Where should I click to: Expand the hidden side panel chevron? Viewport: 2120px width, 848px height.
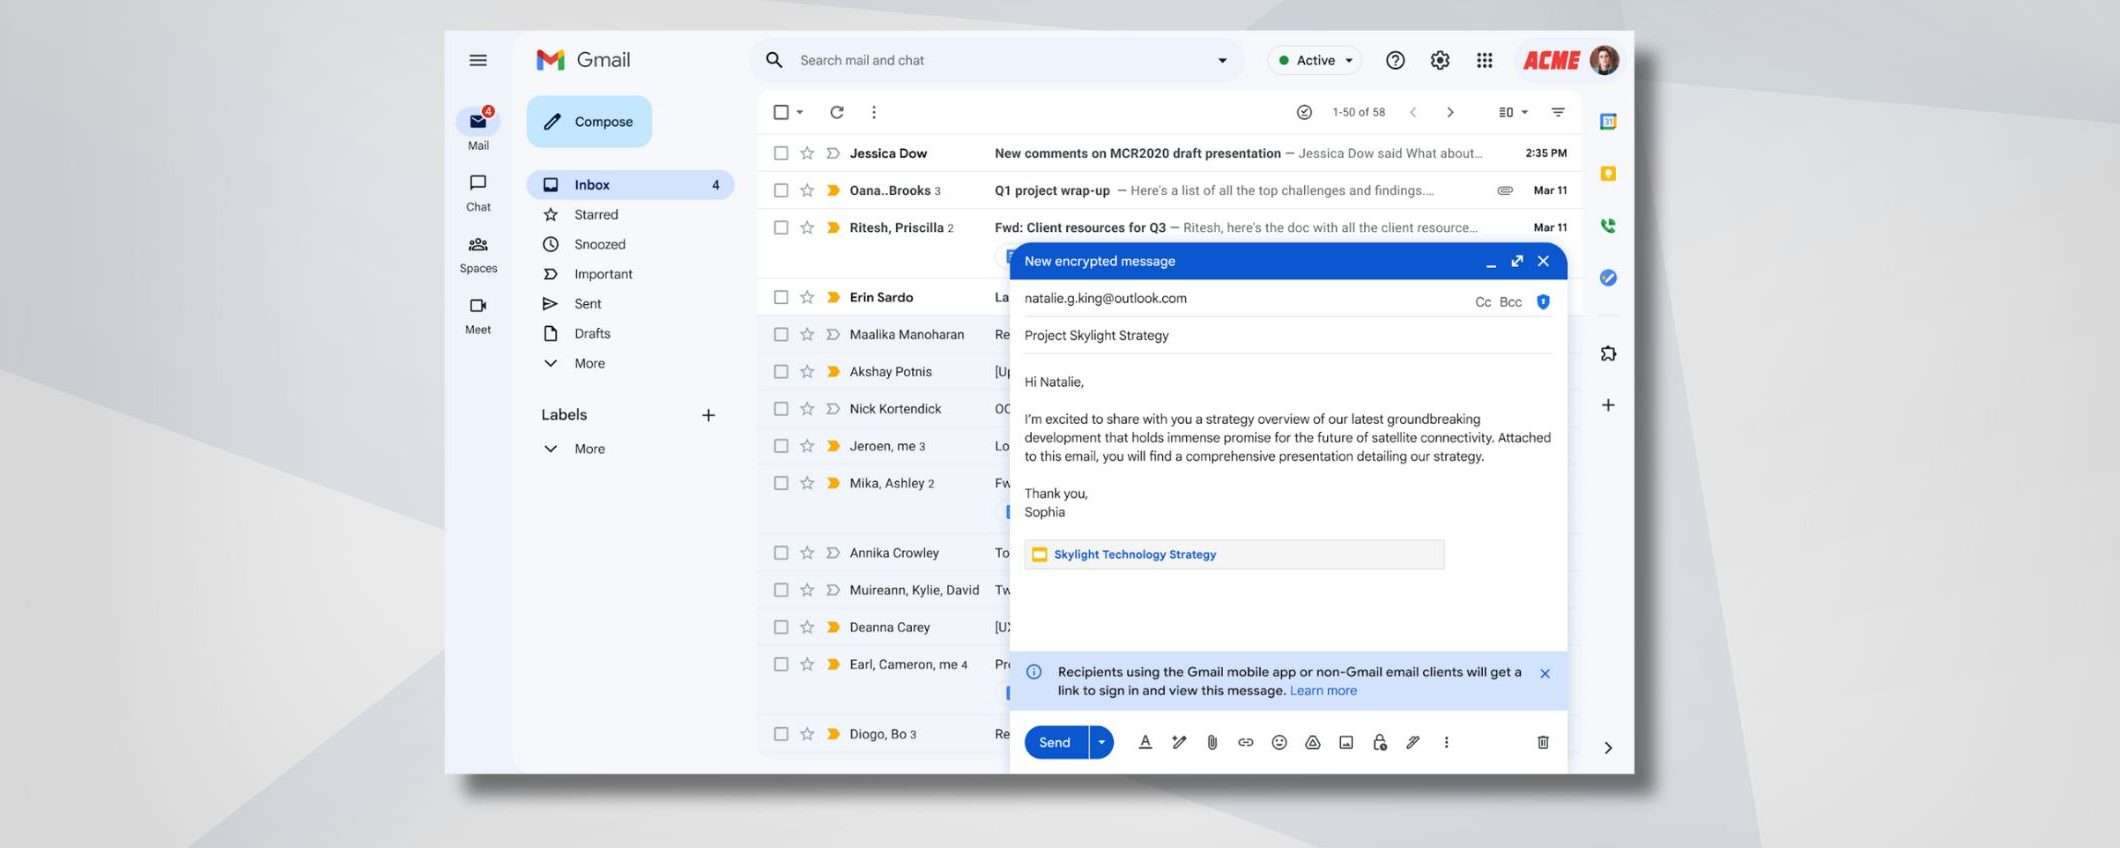pos(1608,748)
